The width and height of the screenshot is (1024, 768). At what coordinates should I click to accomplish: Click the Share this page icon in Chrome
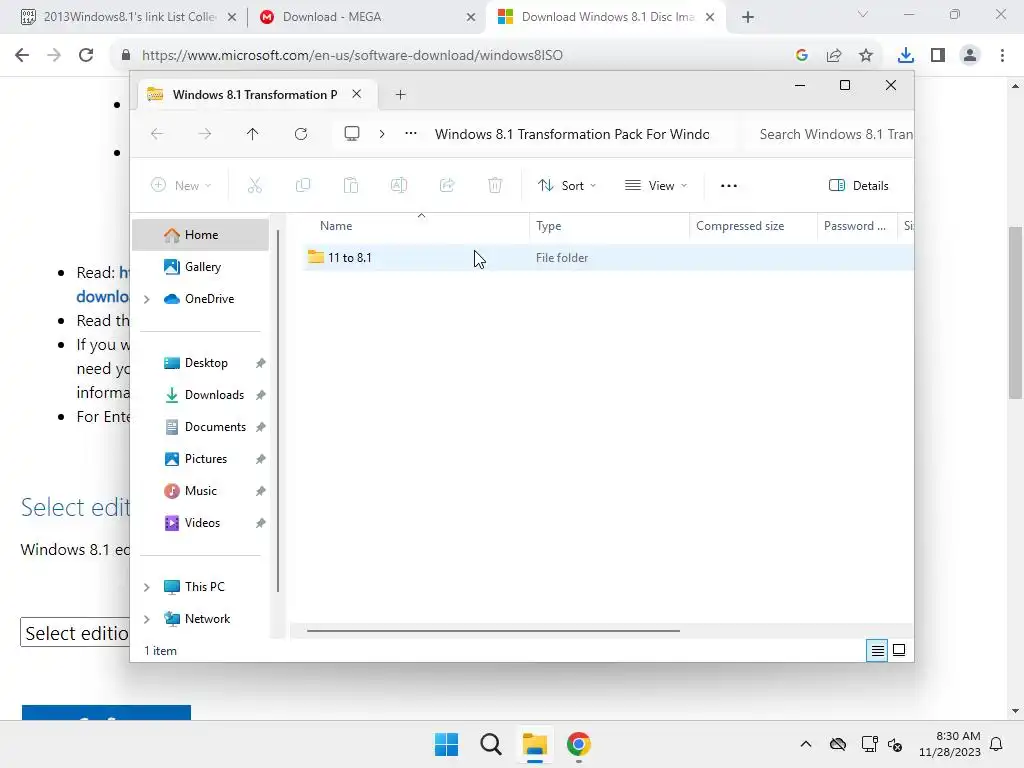[834, 55]
